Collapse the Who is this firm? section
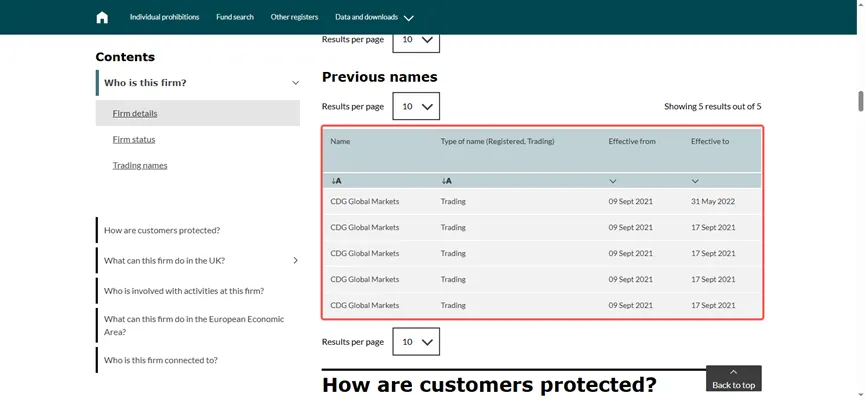Screen dimensions: 865x400 point(296,83)
